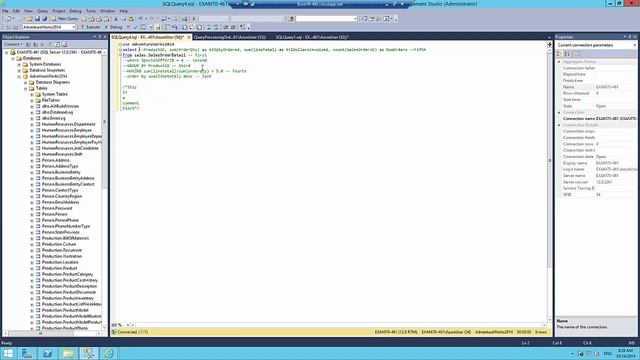Select the Person.Address table
The width and height of the screenshot is (640, 360).
click(x=56, y=160)
